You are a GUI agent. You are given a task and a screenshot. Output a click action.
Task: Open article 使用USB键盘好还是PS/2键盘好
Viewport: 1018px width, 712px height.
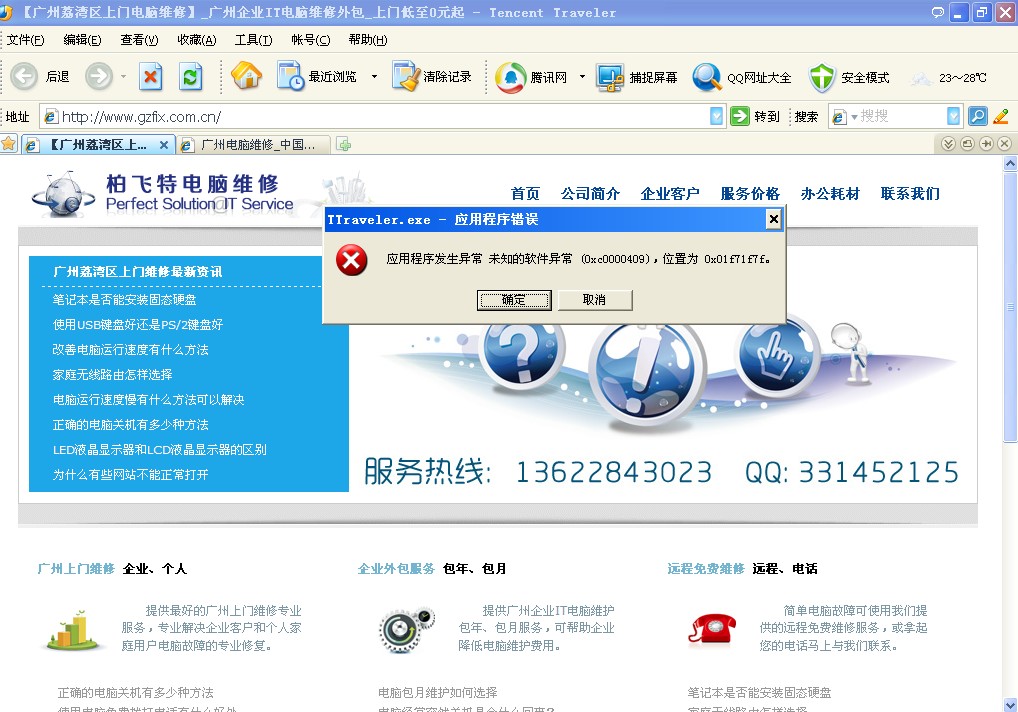pos(138,325)
